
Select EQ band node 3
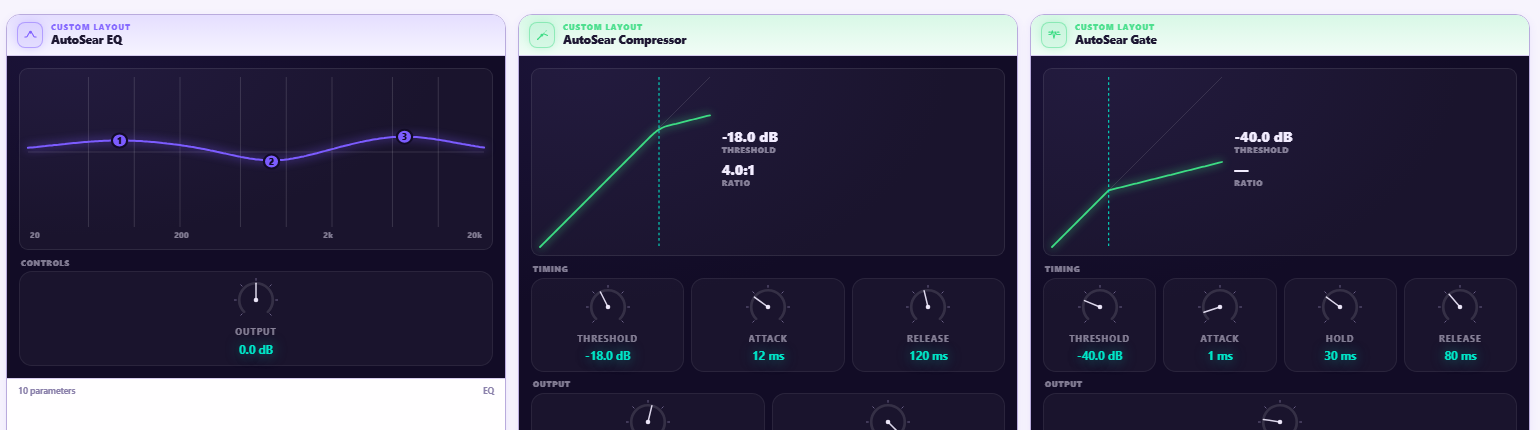tap(404, 136)
